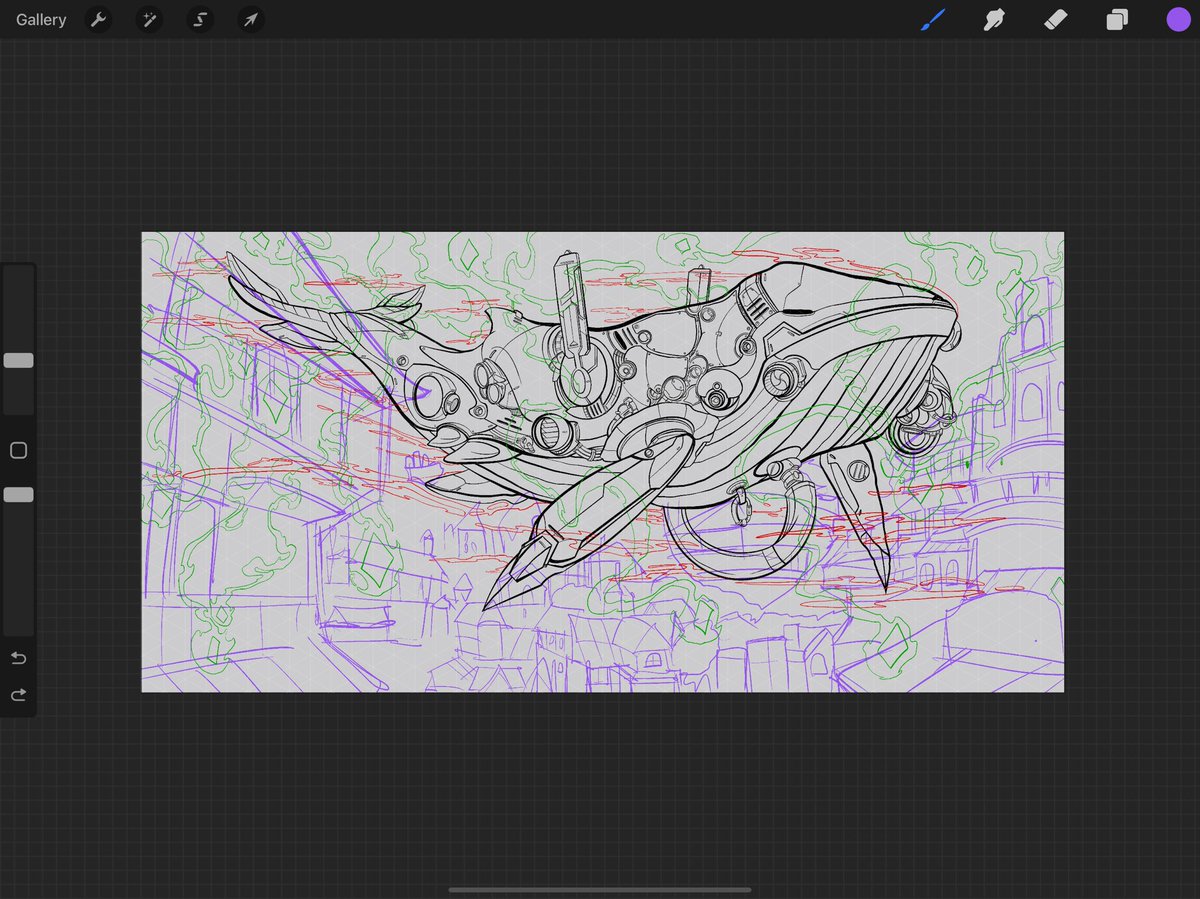The height and width of the screenshot is (899, 1200).
Task: Adjust the brush opacity slider
Action: (x=18, y=494)
